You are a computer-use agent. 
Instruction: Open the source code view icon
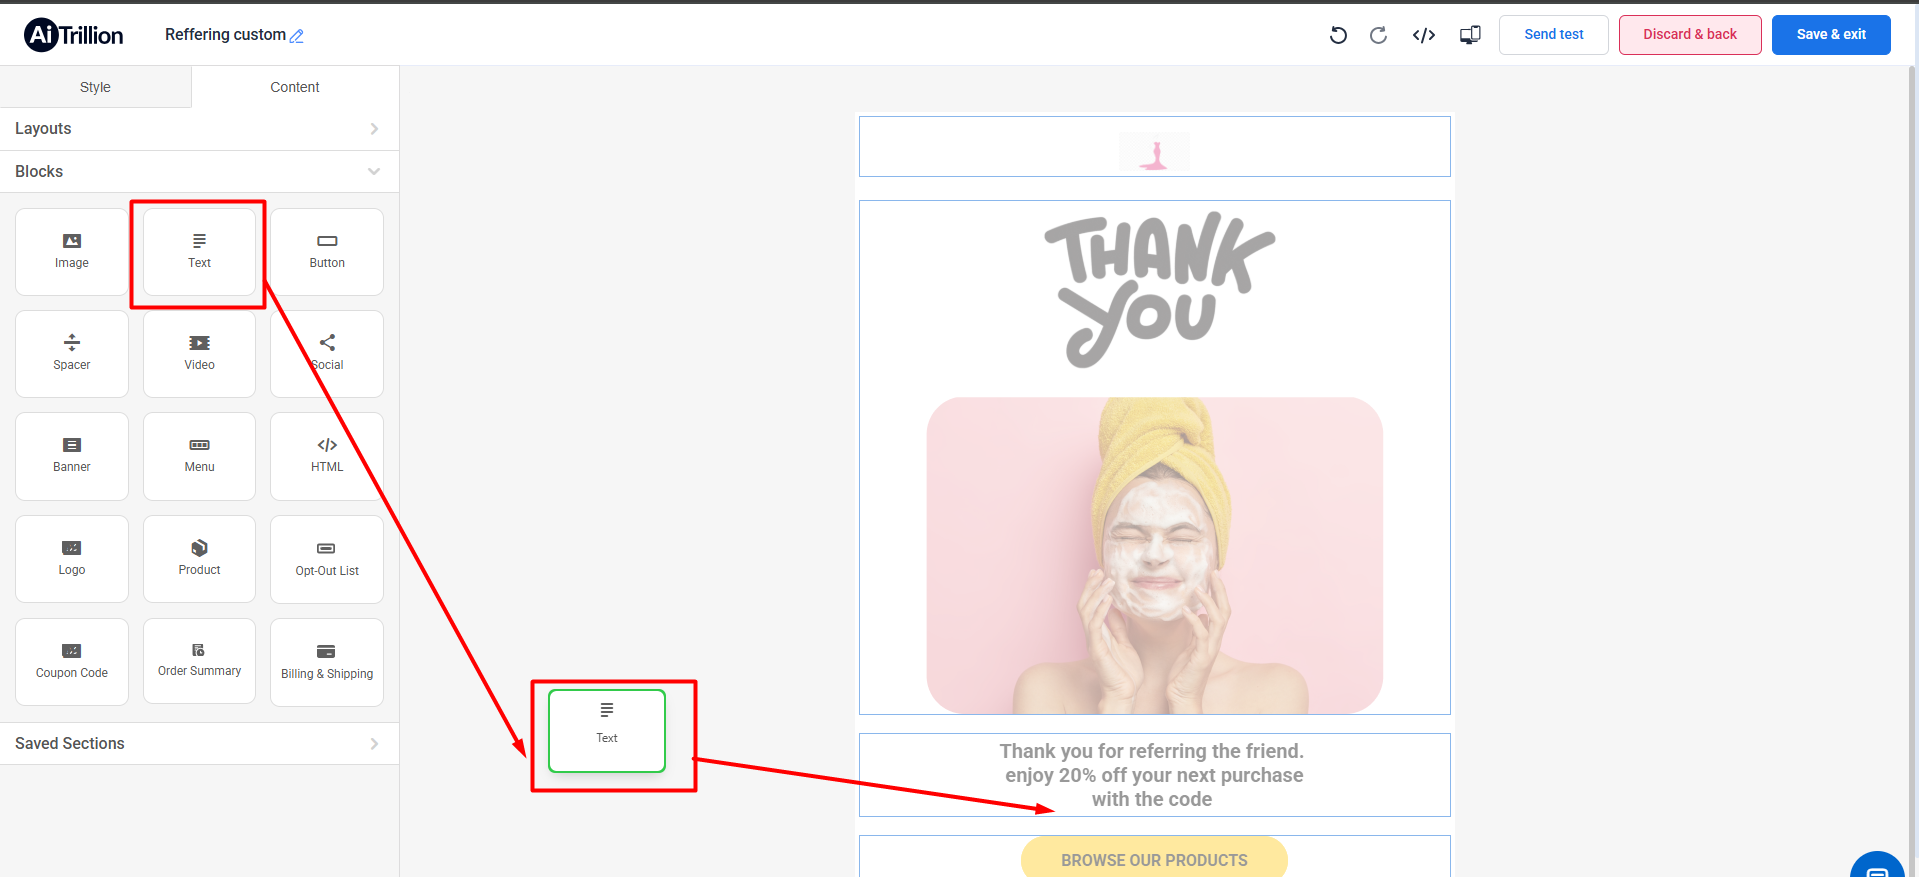(1424, 35)
